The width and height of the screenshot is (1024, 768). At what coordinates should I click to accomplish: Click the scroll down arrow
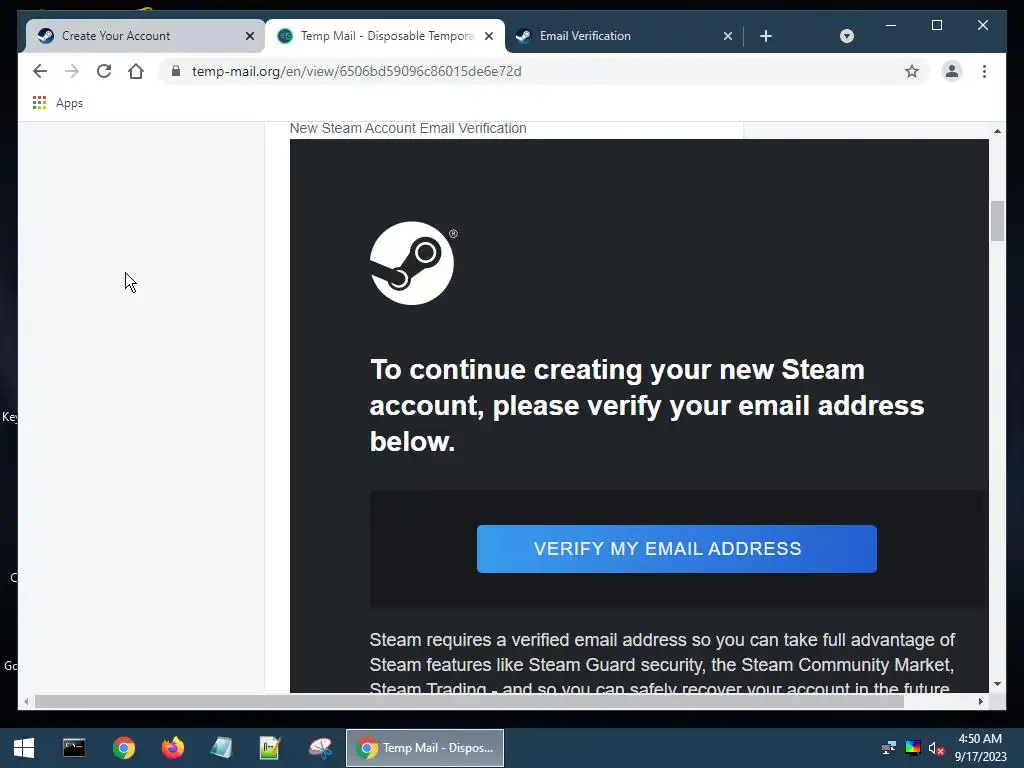[997, 684]
